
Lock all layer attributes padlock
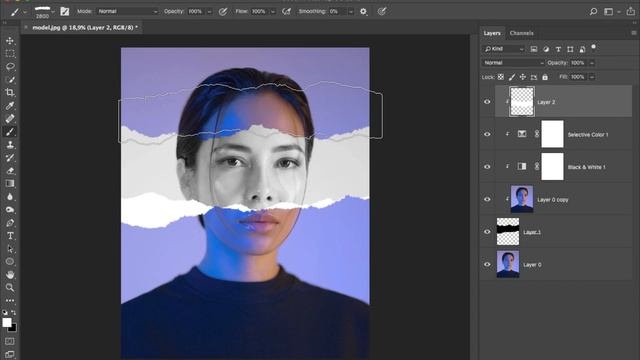pyautogui.click(x=544, y=77)
